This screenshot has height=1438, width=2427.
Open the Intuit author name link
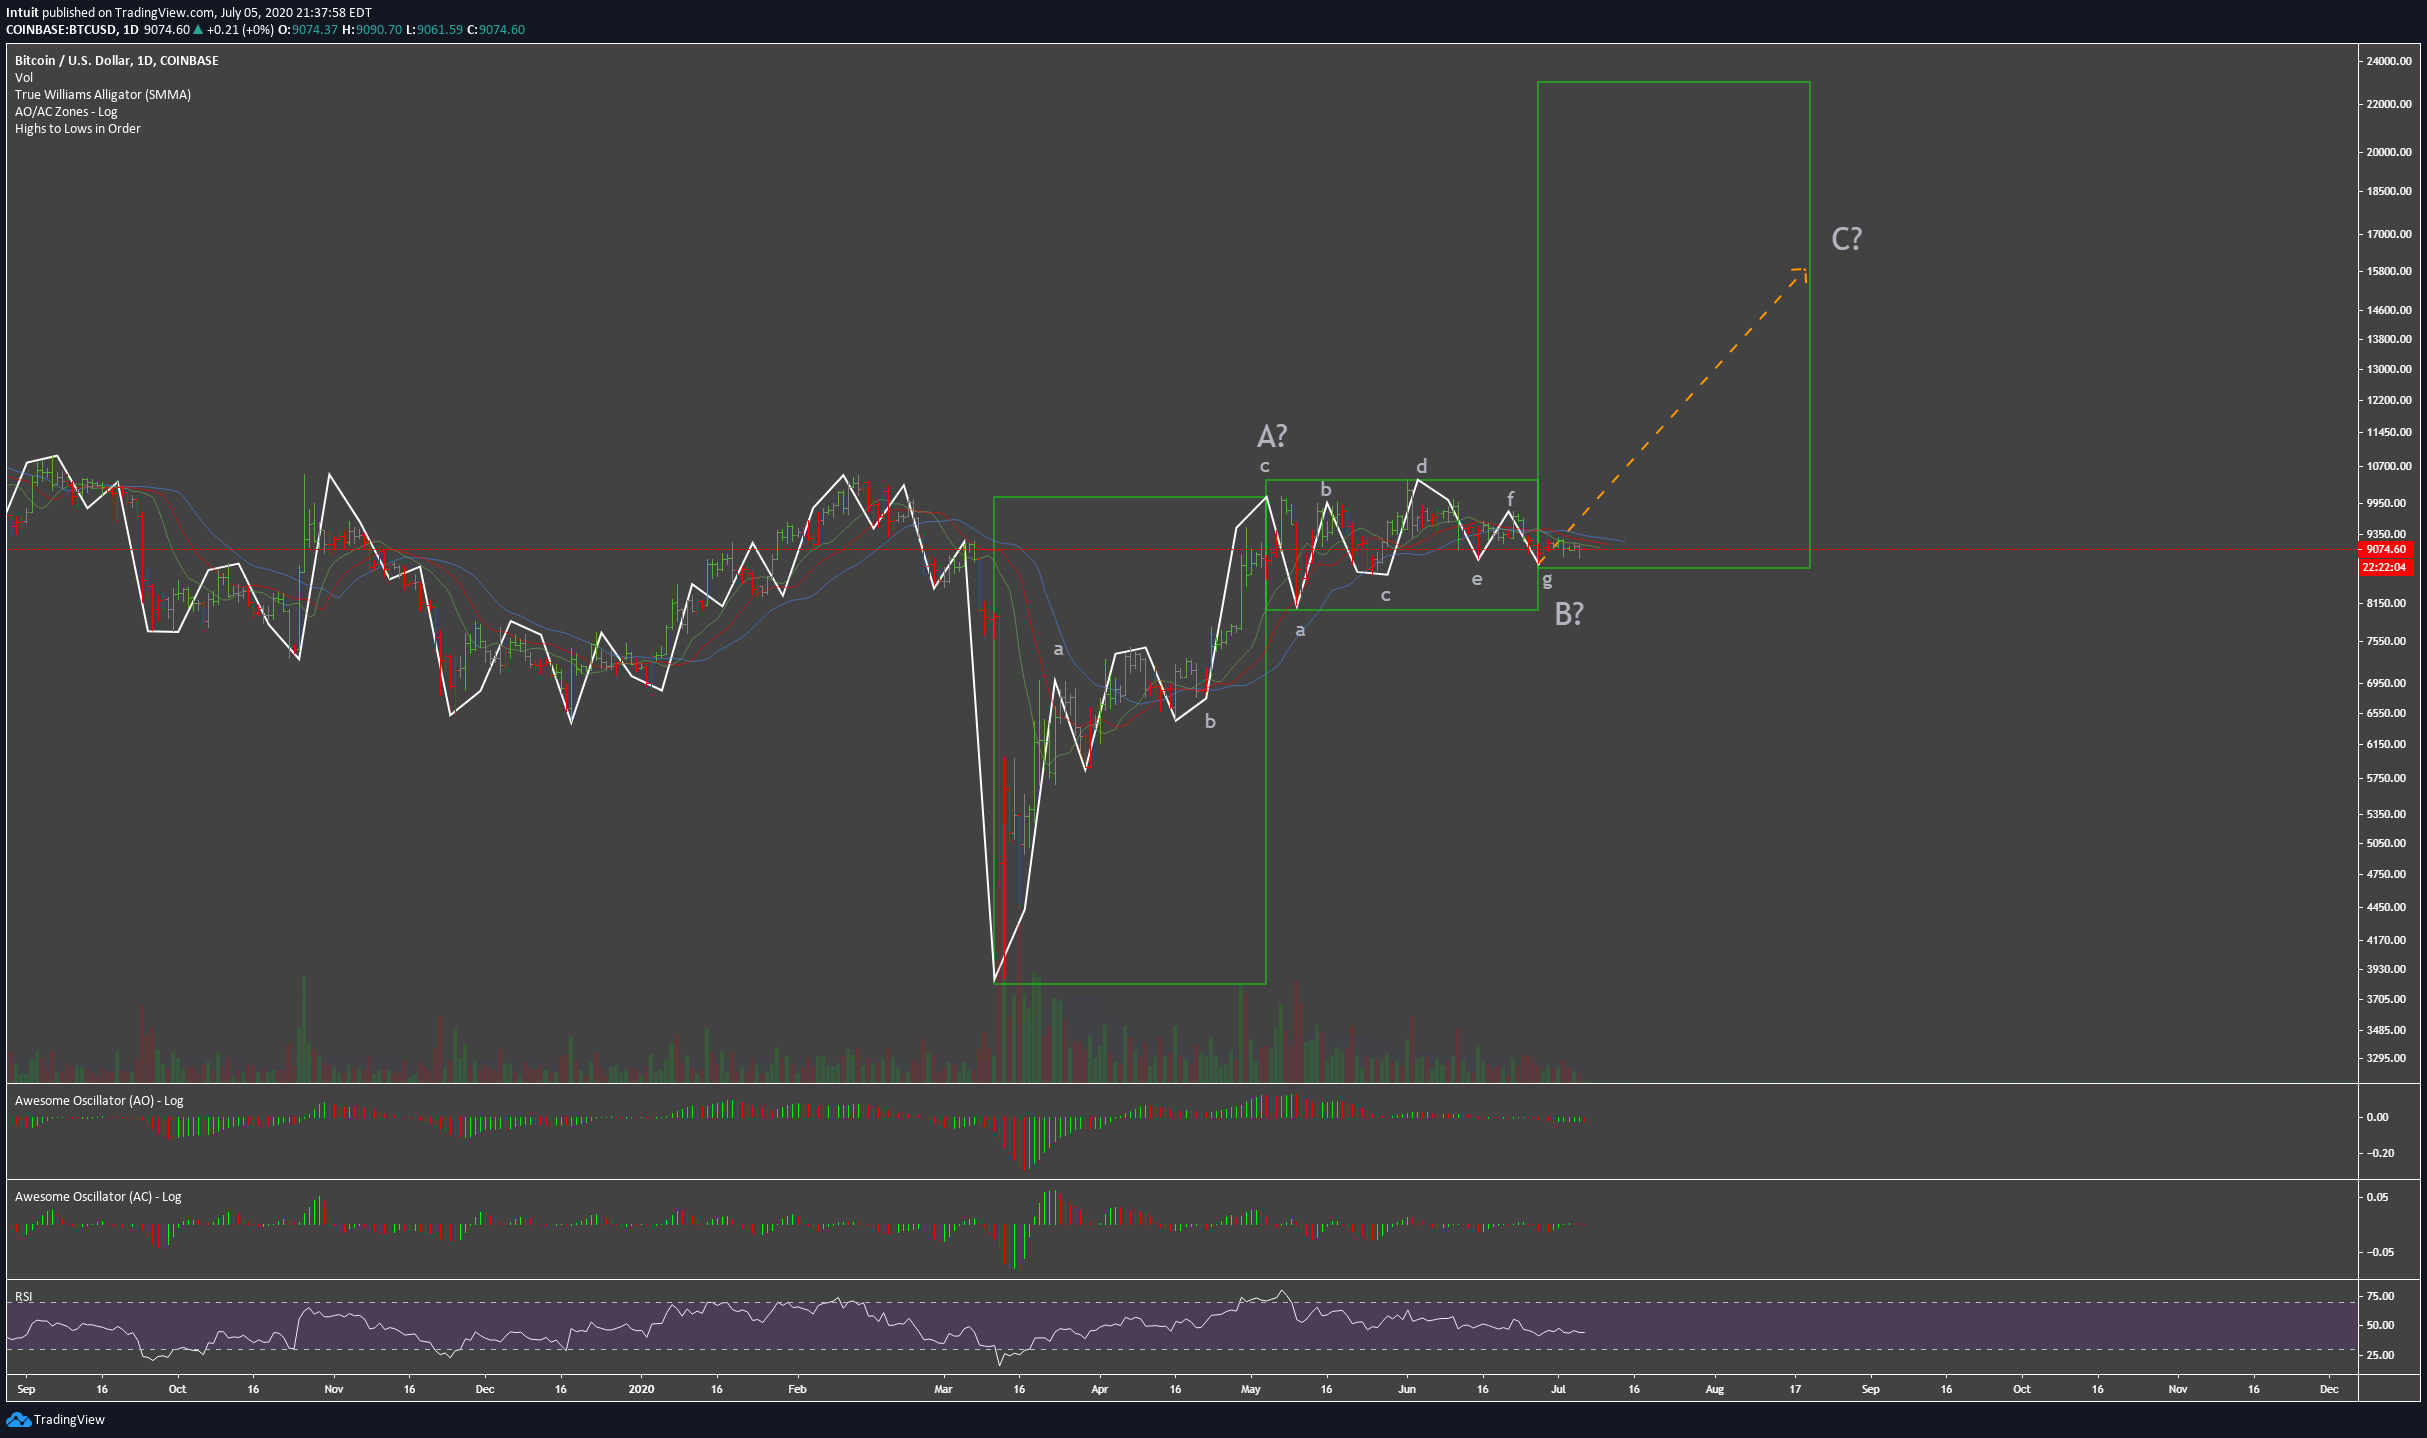click(x=22, y=12)
